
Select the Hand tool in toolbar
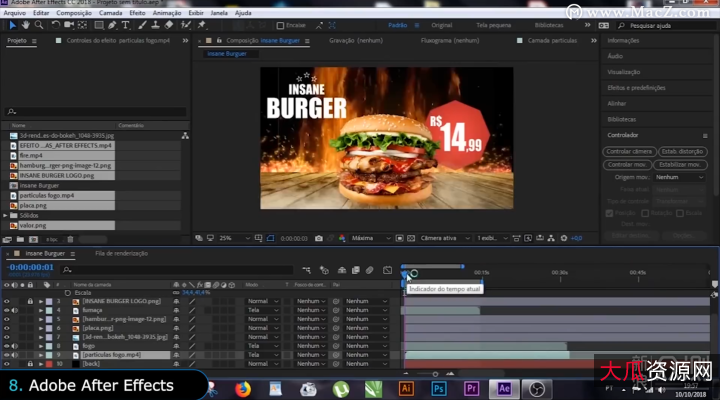25,25
